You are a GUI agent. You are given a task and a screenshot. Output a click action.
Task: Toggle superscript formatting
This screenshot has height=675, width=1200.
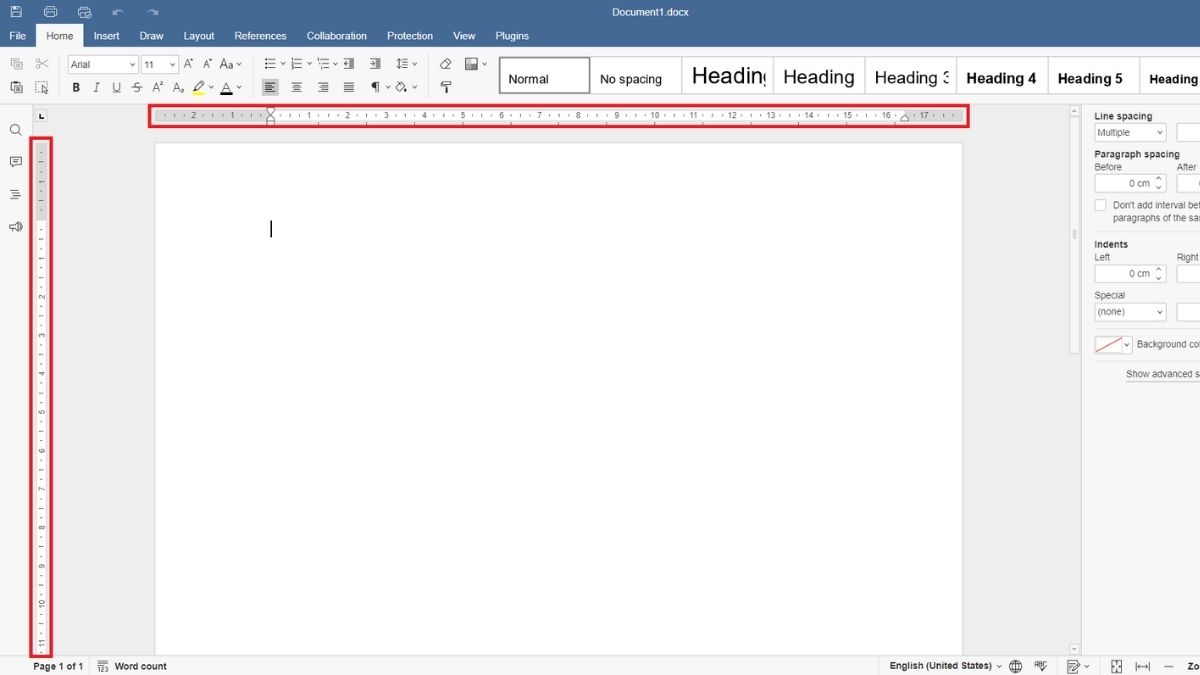[x=158, y=87]
